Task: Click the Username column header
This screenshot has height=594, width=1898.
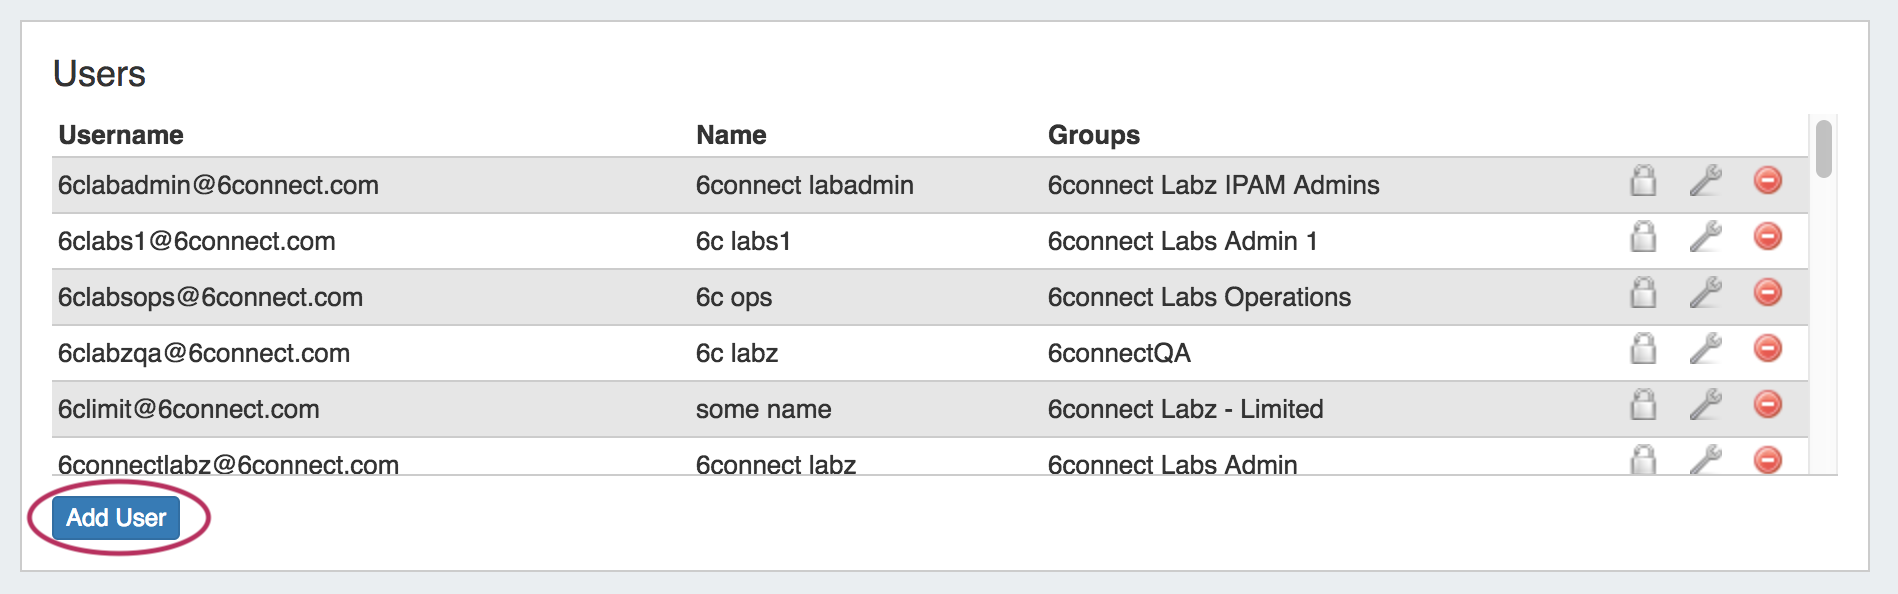Action: click(x=121, y=135)
